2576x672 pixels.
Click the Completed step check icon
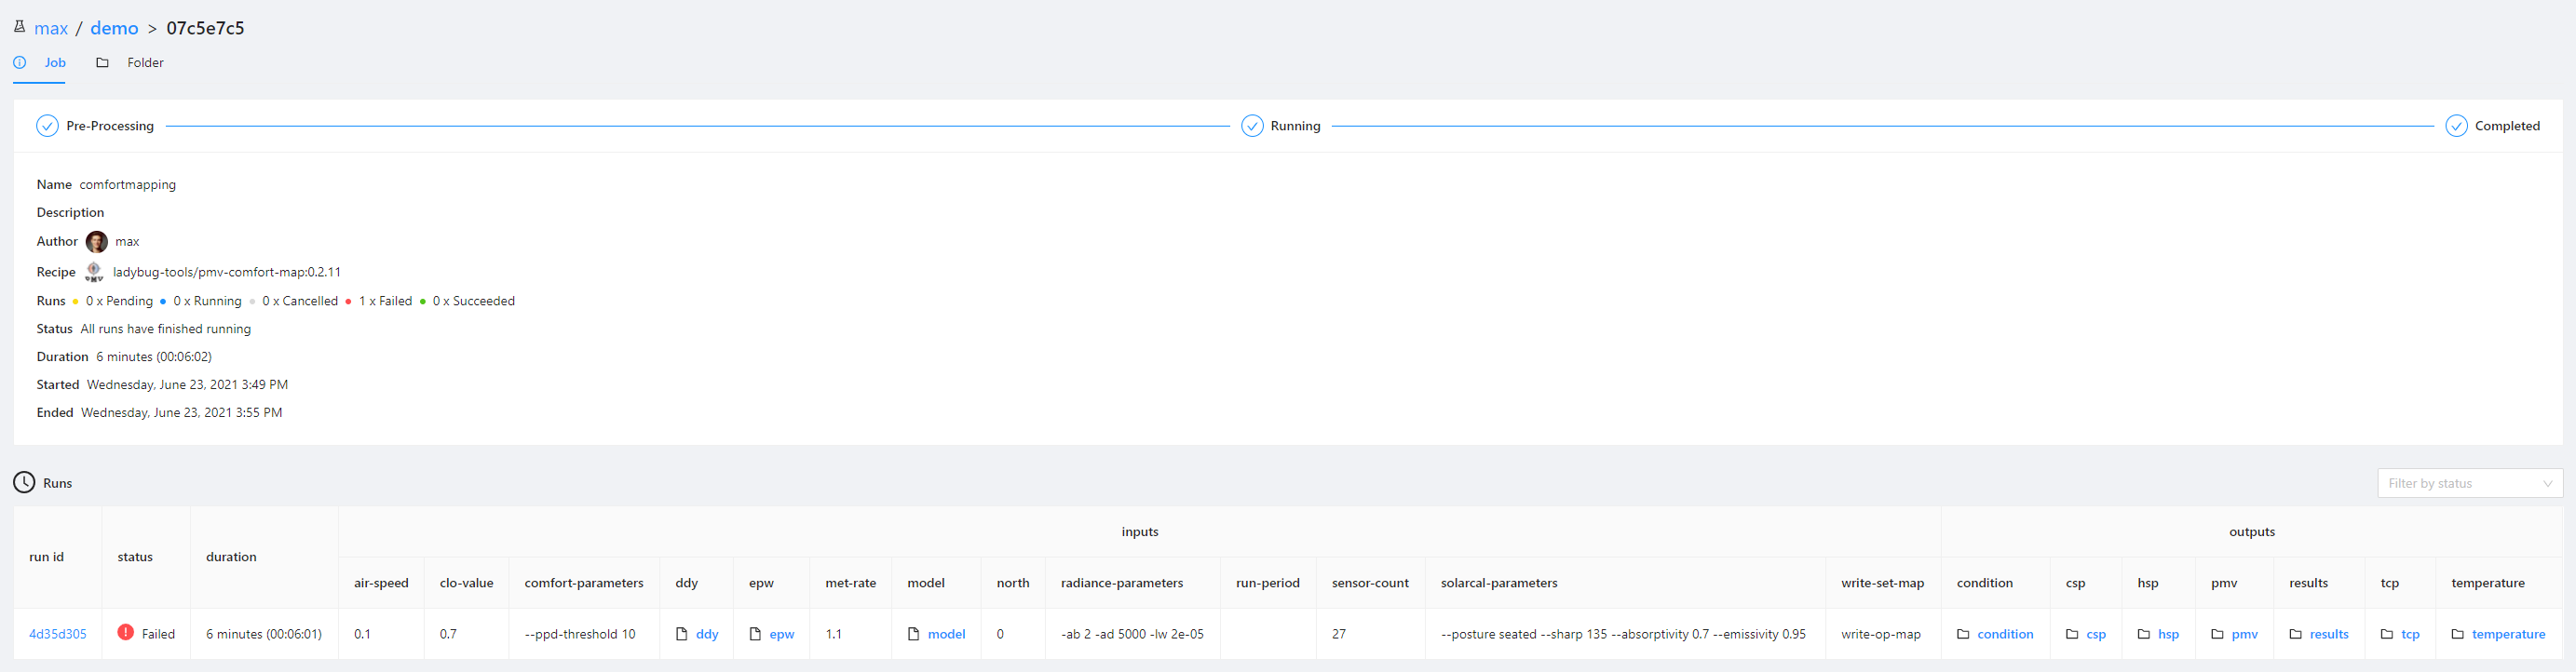(2456, 126)
